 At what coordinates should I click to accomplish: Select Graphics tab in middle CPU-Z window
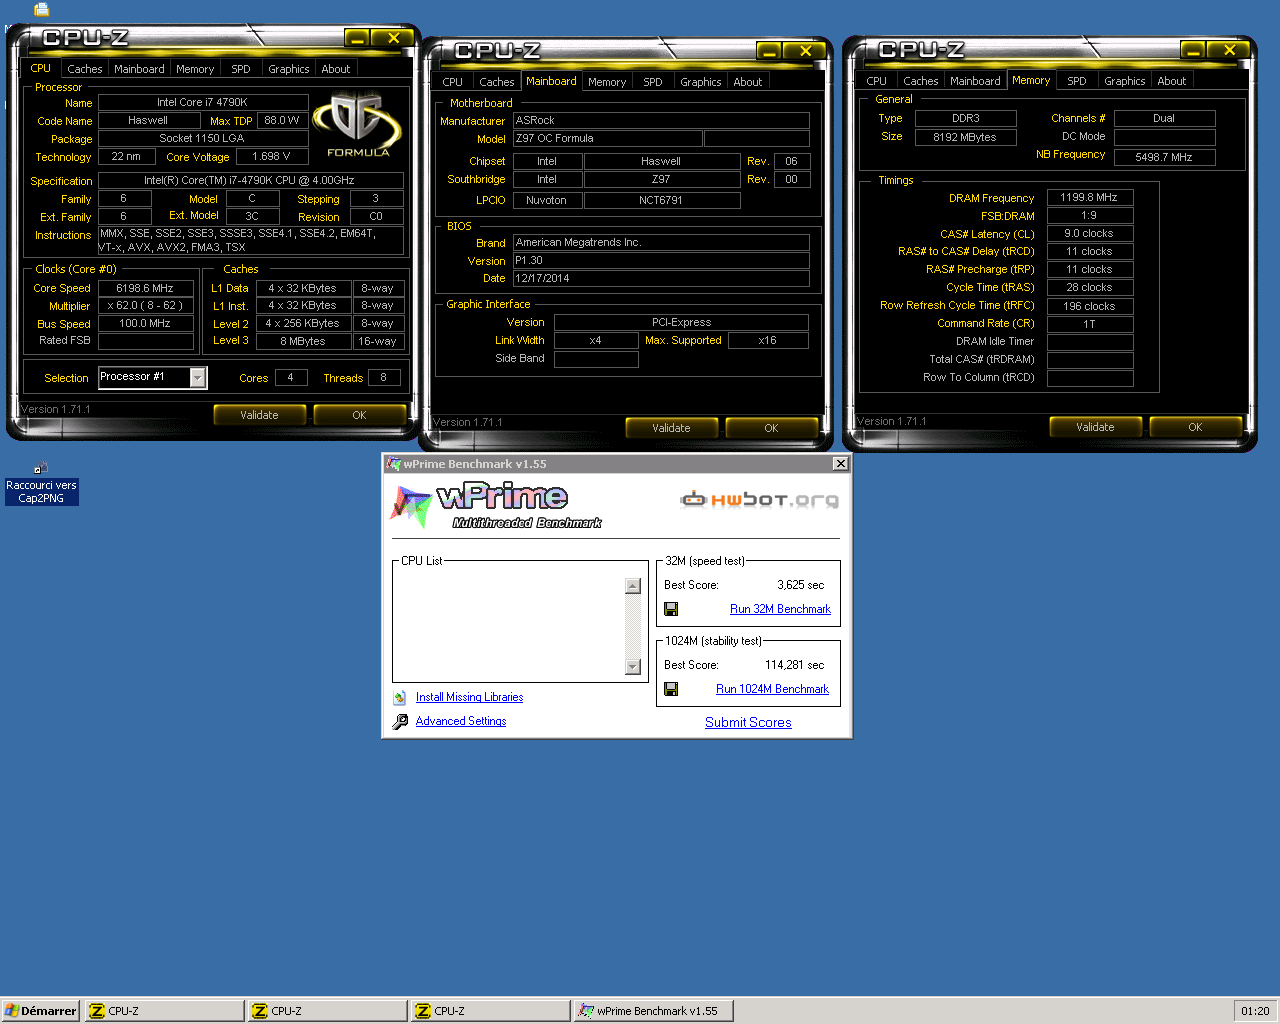(x=701, y=82)
